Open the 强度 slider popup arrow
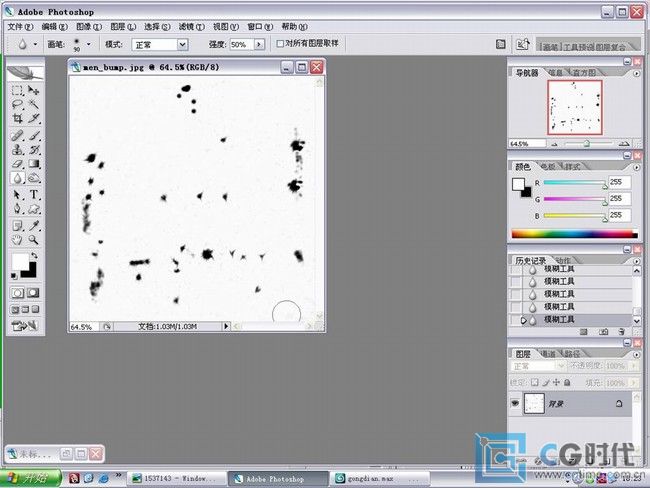The width and height of the screenshot is (650, 488). [259, 44]
